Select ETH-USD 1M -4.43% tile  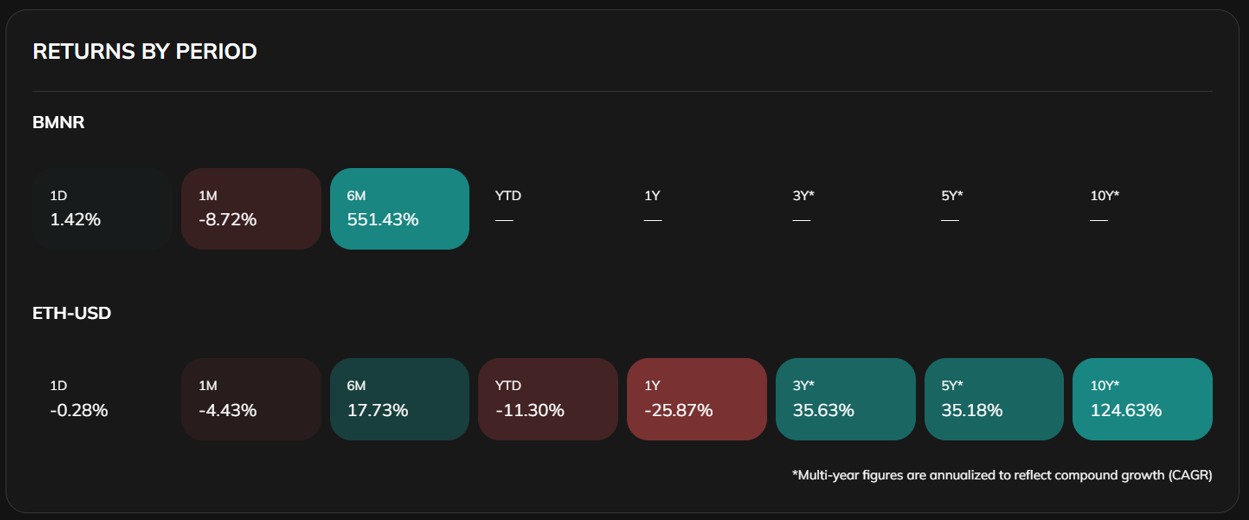pyautogui.click(x=251, y=399)
